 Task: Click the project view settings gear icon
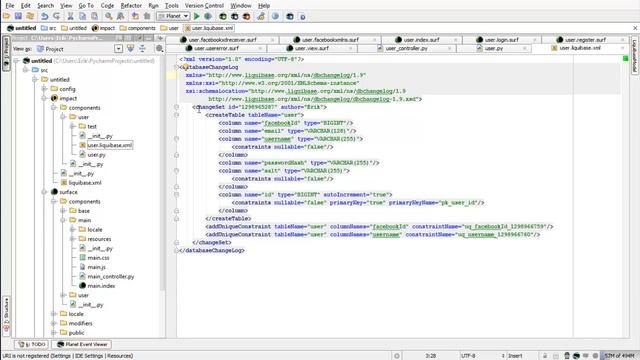tap(159, 49)
